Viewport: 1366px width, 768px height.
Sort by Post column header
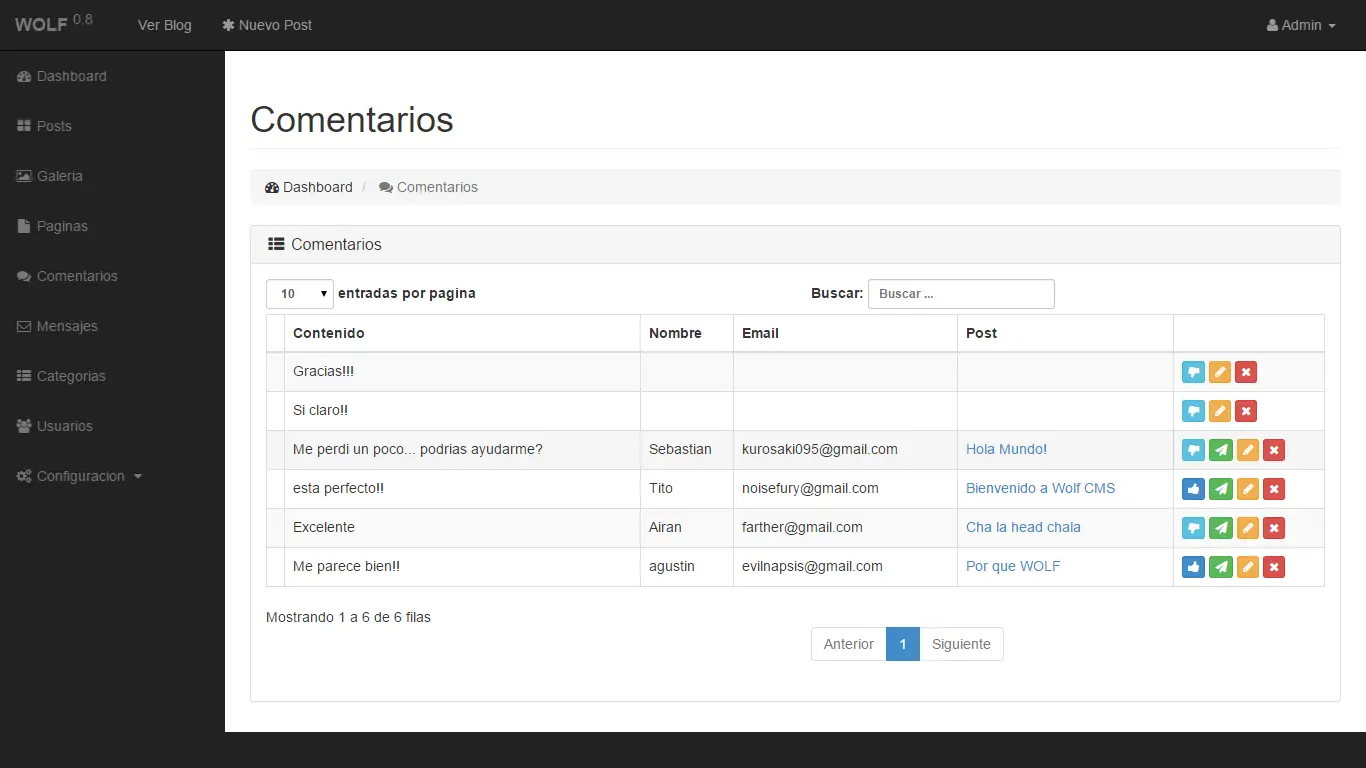coord(1066,333)
